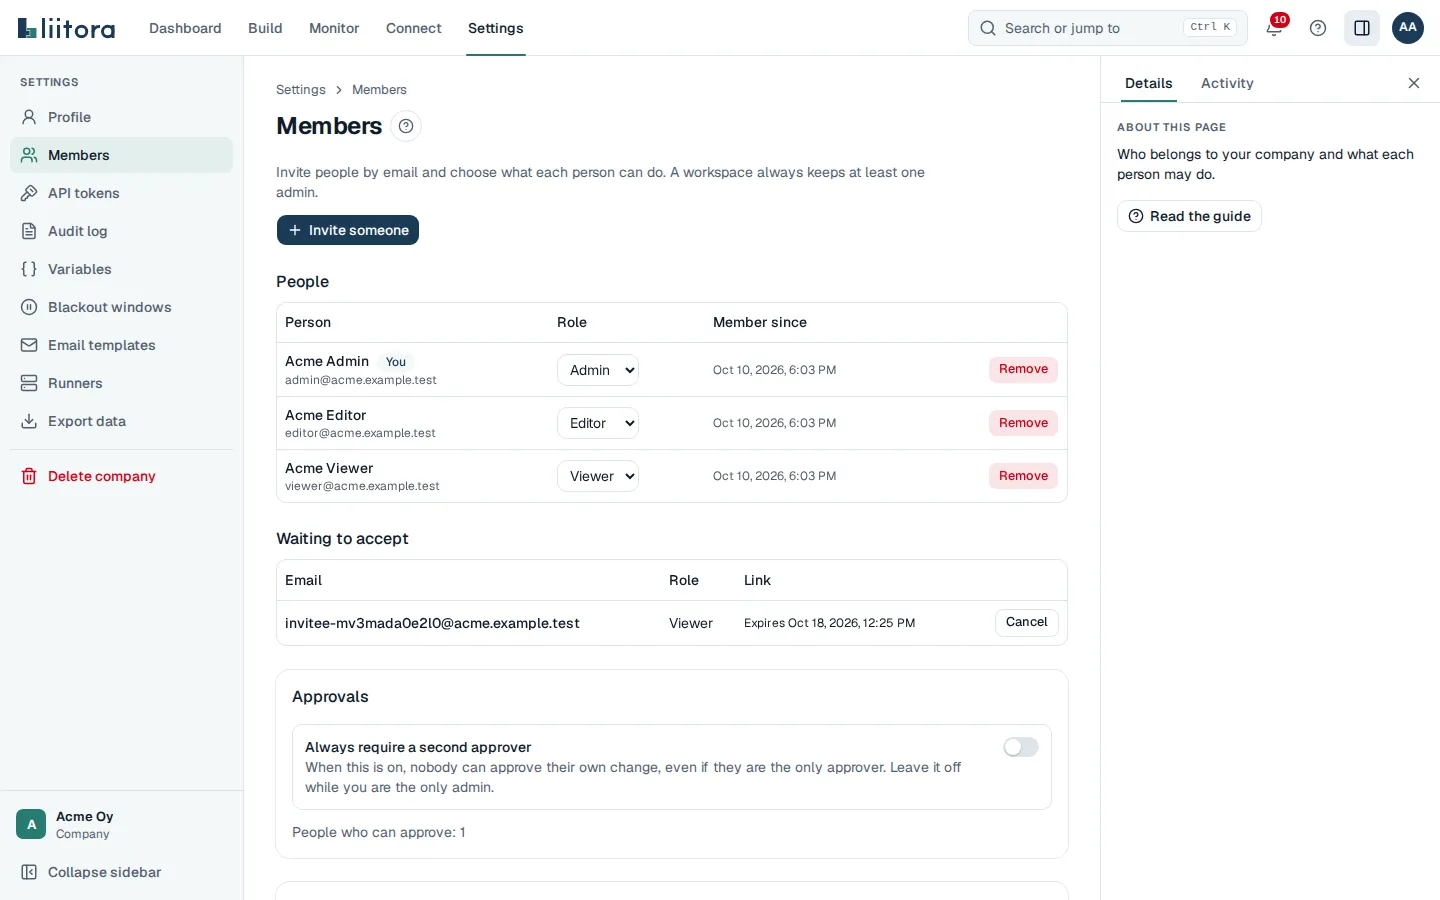Click the liitora logo
Image resolution: width=1440 pixels, height=900 pixels.
(x=66, y=28)
